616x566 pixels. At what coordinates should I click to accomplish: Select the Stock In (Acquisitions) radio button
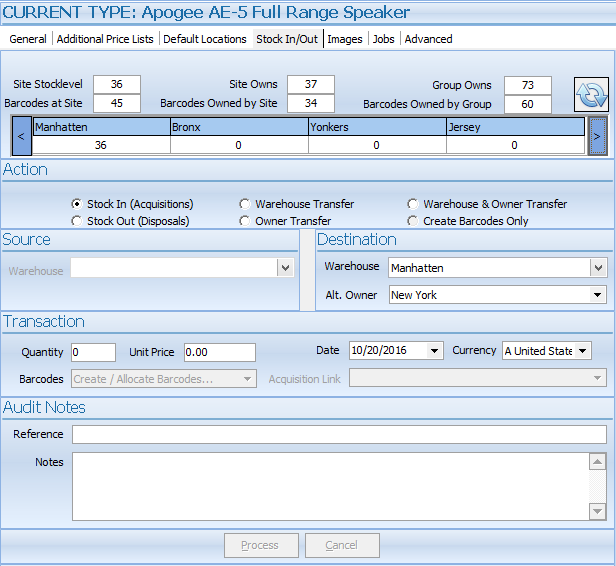(77, 204)
